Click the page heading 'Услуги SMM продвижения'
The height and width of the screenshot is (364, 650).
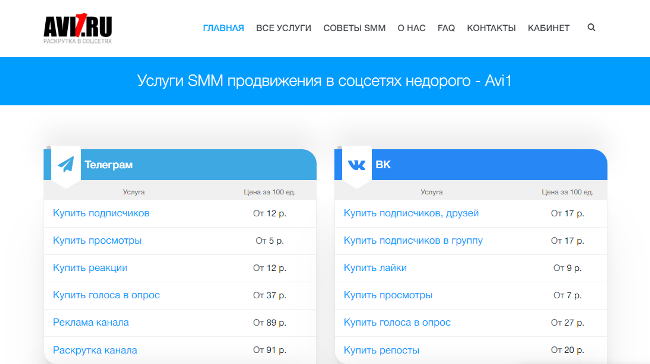click(324, 80)
